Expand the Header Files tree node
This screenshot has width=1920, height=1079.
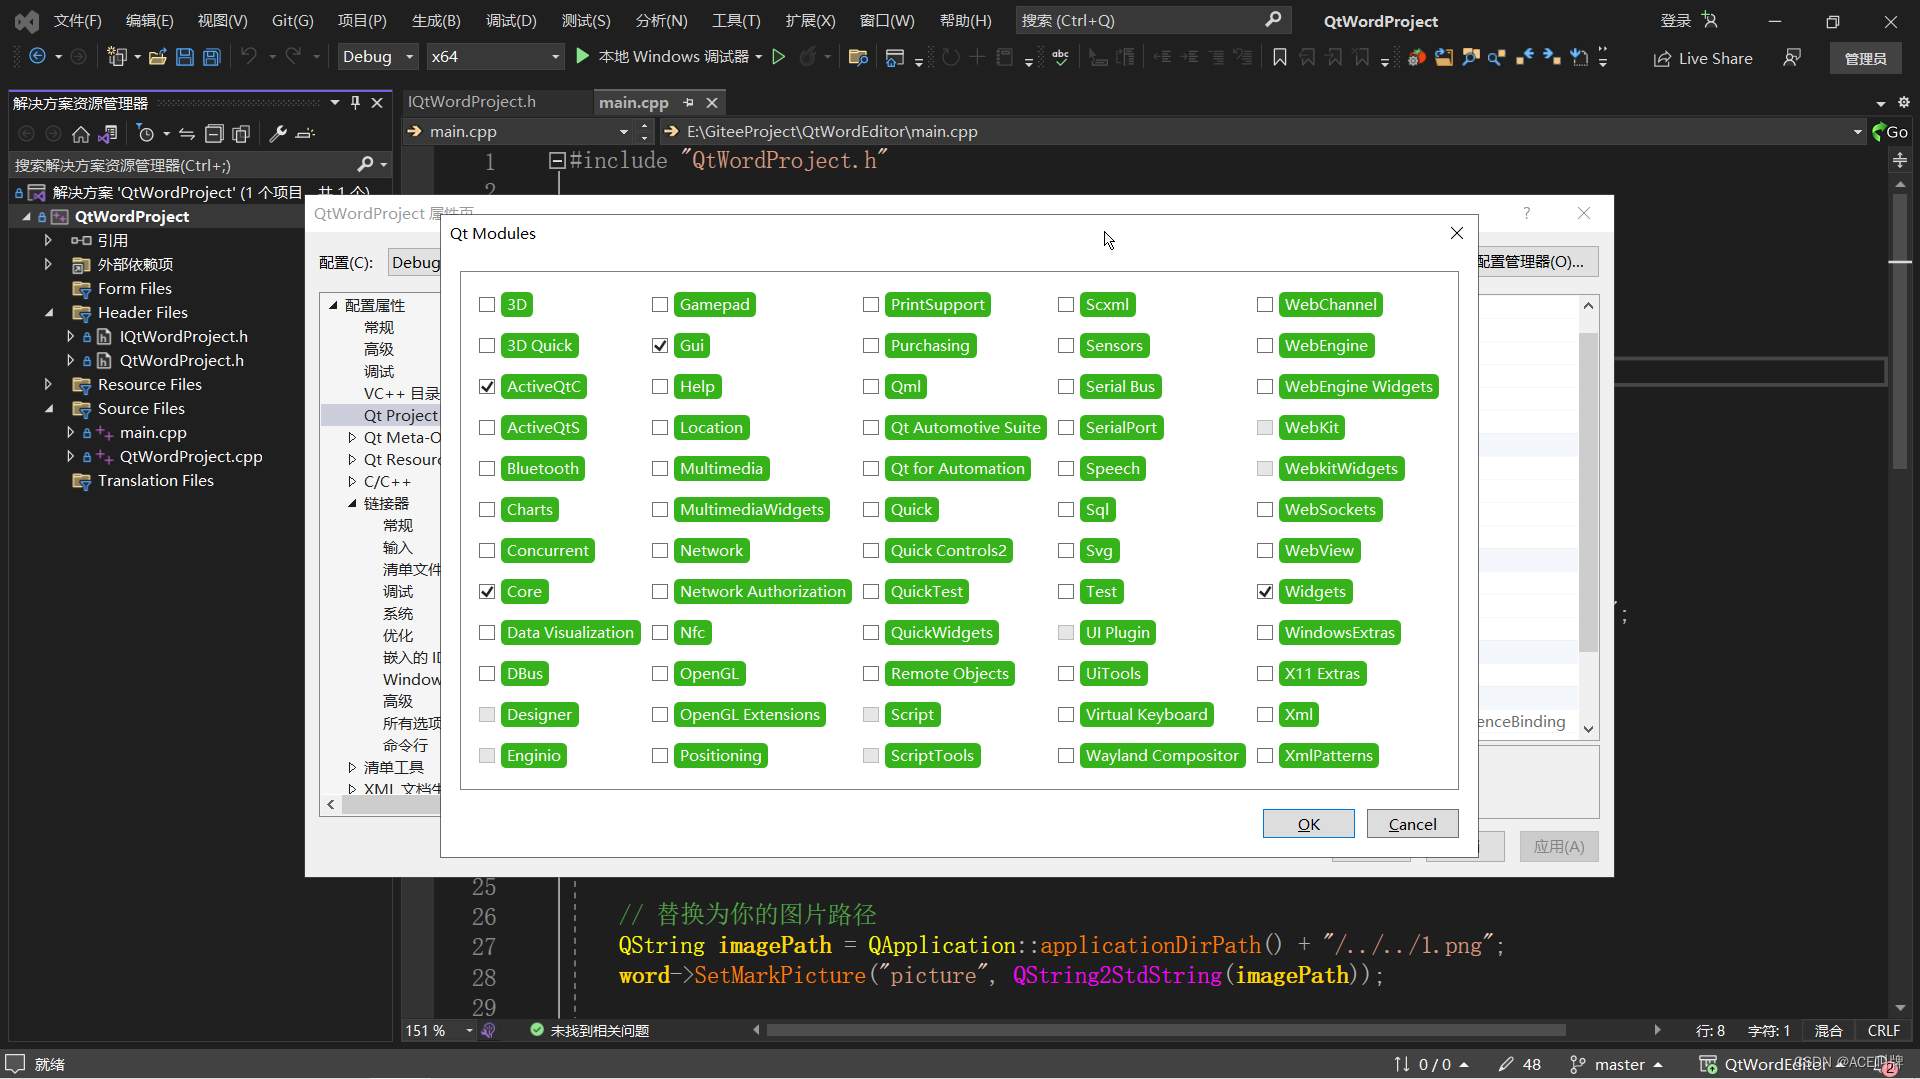pyautogui.click(x=49, y=312)
